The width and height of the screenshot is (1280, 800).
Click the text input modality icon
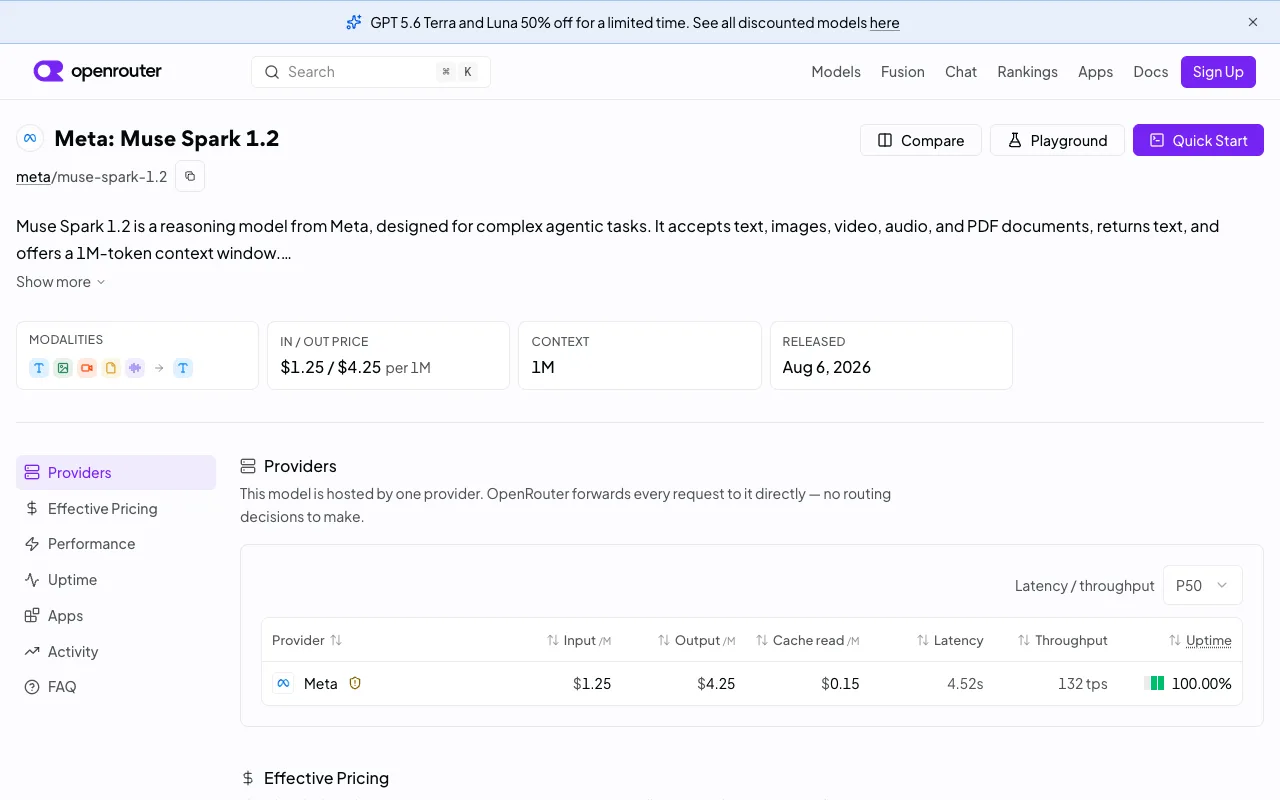39,368
